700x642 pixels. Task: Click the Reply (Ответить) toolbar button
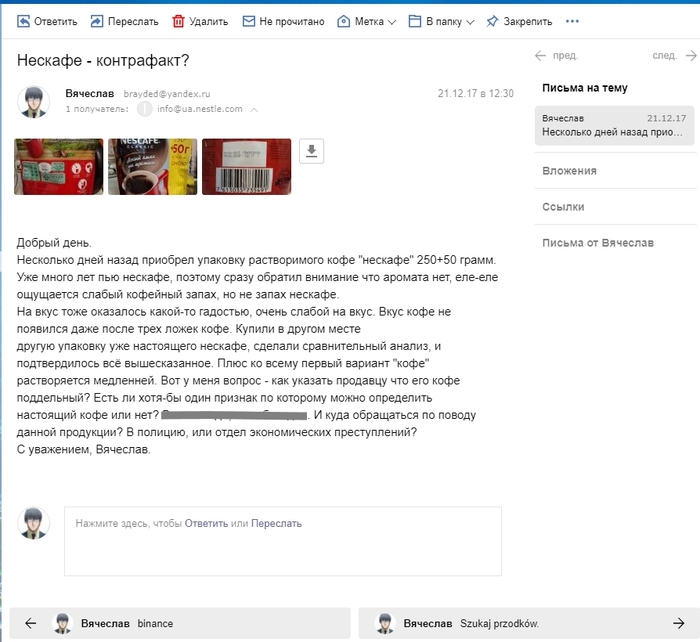(47, 21)
